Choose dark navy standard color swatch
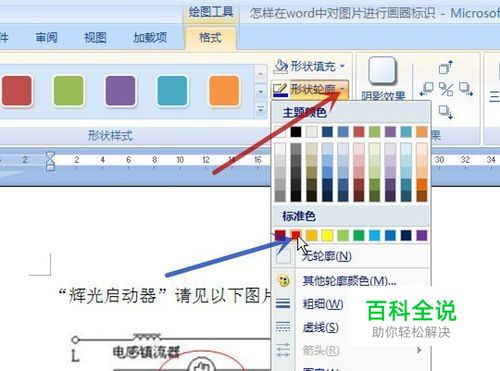This screenshot has height=371, width=500. click(x=406, y=235)
